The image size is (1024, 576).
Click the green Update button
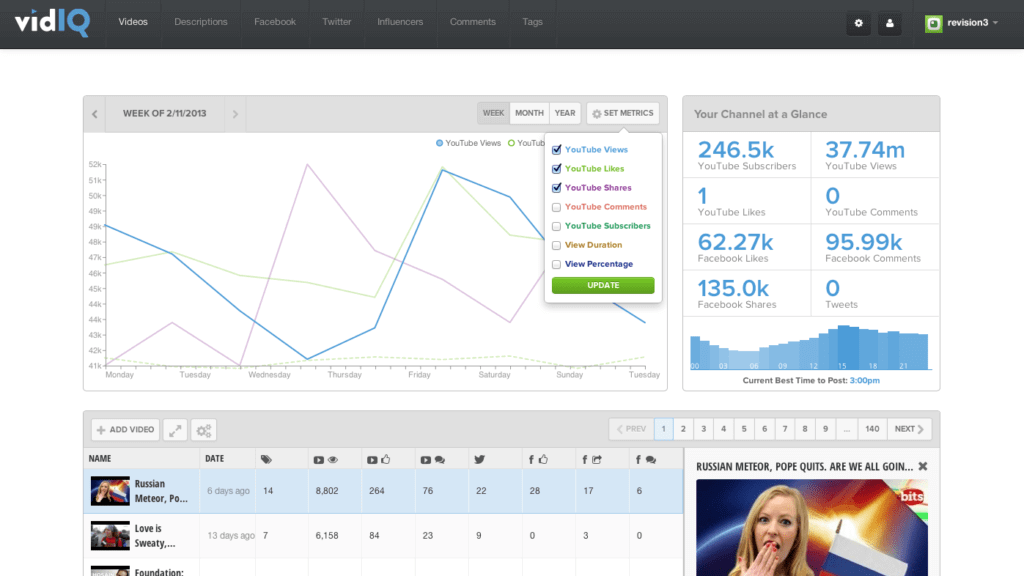tap(603, 285)
